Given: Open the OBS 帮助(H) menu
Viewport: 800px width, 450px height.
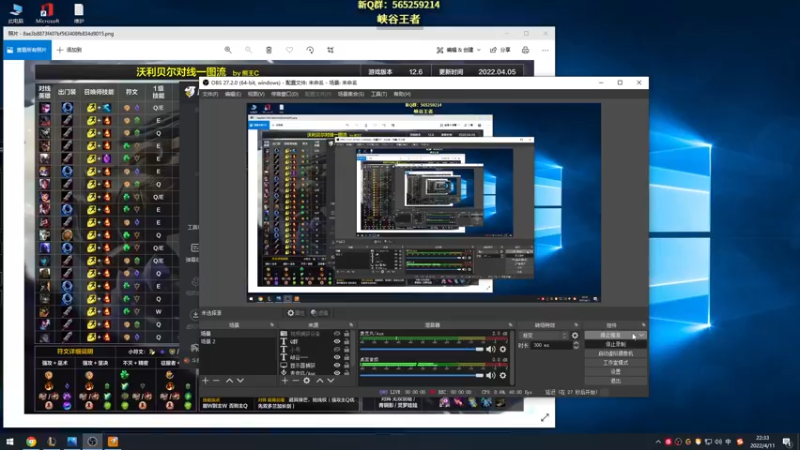Looking at the screenshot, I should [x=402, y=94].
